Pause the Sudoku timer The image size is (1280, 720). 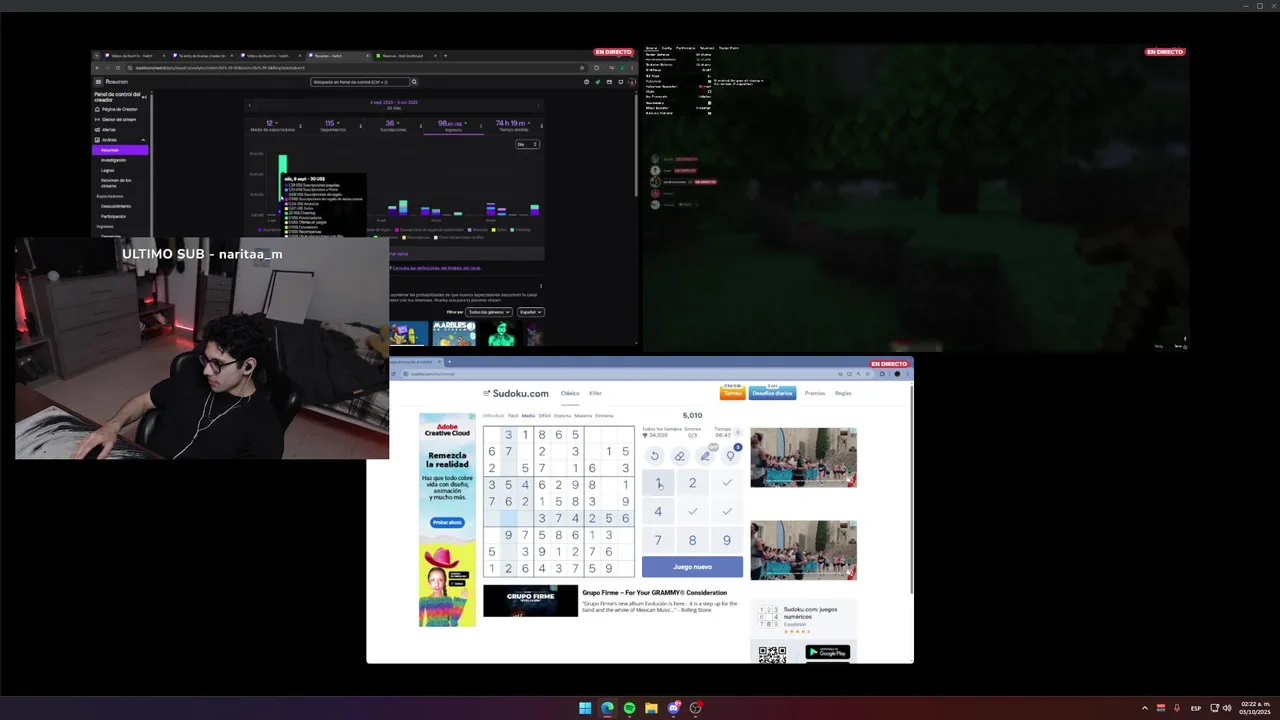[738, 432]
